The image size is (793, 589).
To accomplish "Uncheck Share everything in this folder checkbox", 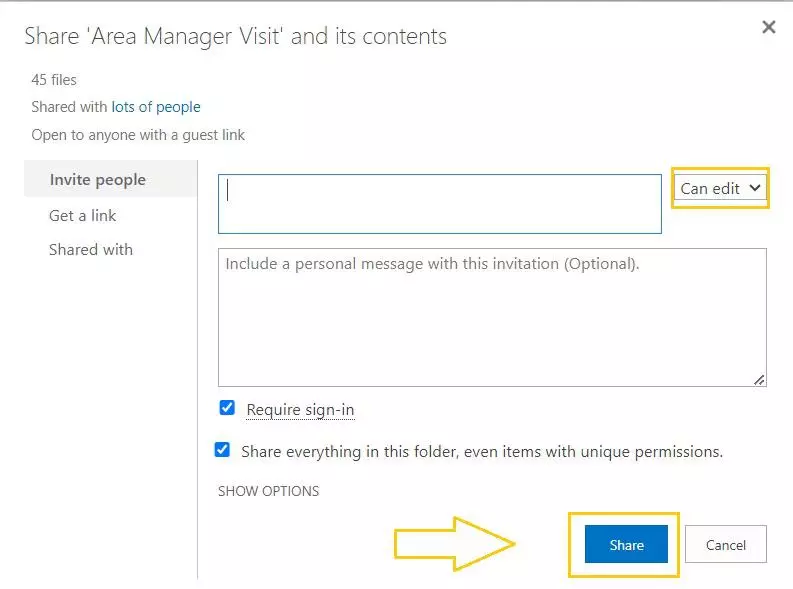I will point(223,450).
